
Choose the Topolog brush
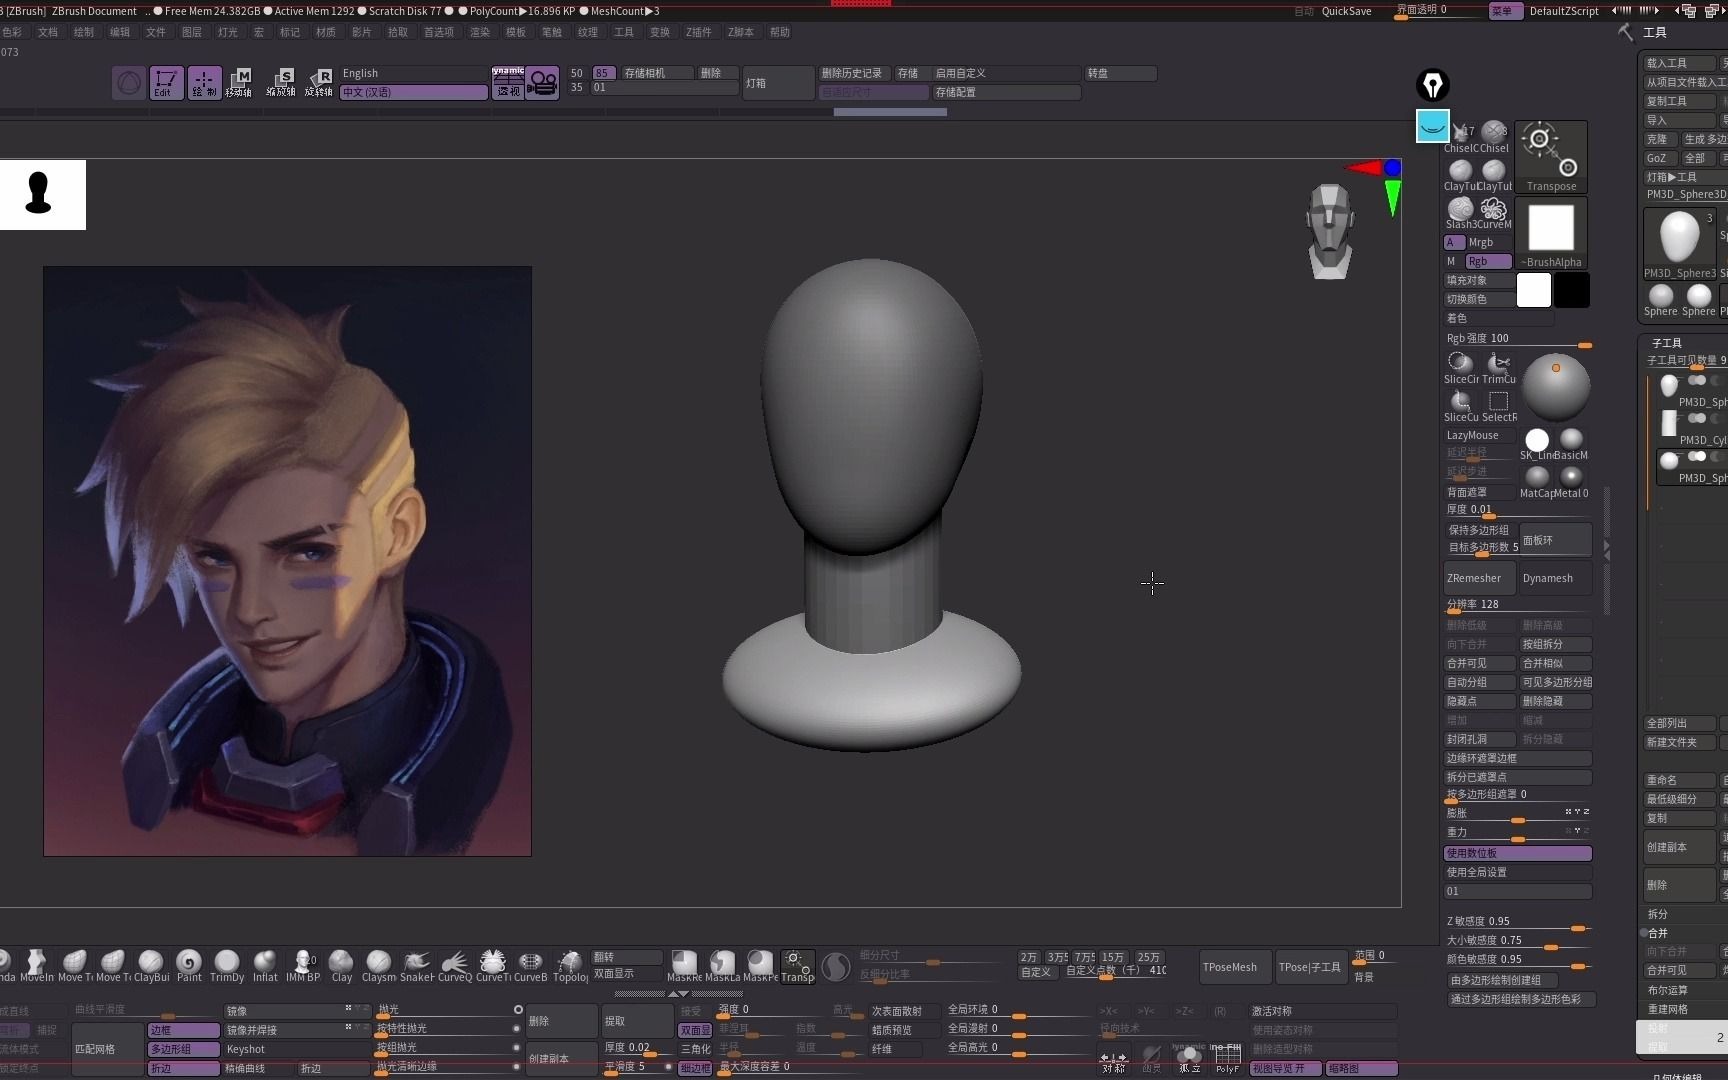click(570, 965)
